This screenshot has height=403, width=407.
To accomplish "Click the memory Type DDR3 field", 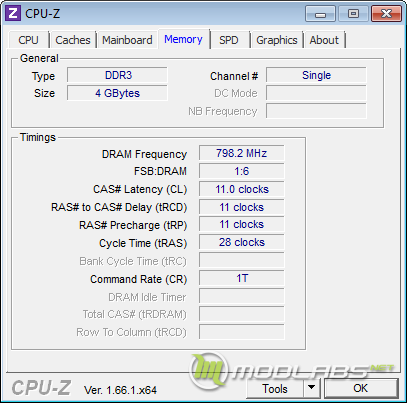I will 117,75.
